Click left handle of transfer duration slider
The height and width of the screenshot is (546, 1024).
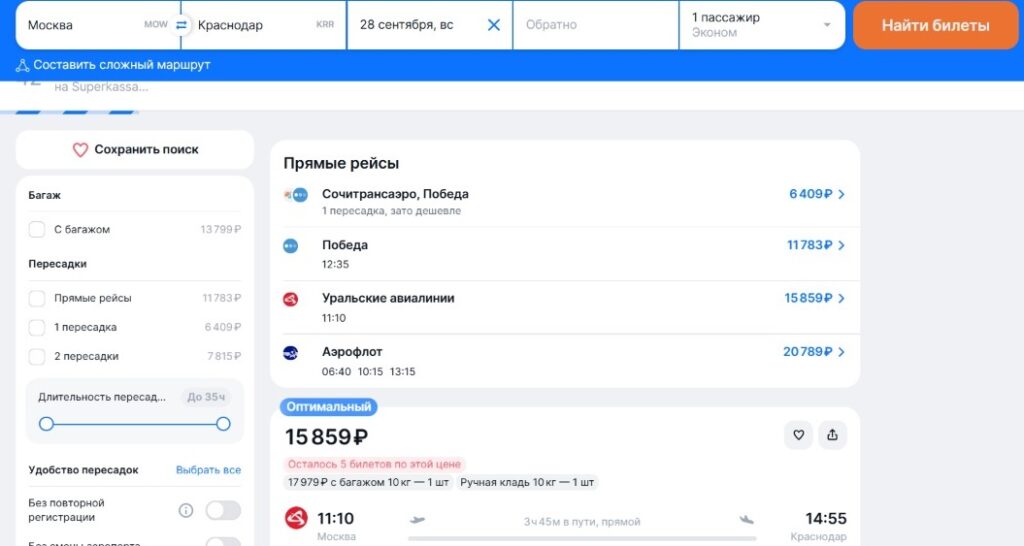(x=46, y=424)
